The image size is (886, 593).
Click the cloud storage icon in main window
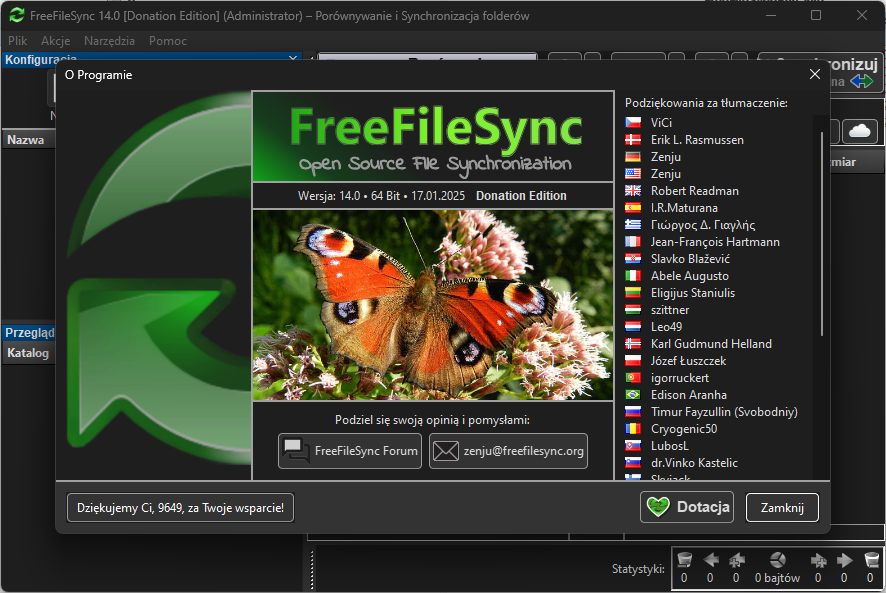[859, 131]
